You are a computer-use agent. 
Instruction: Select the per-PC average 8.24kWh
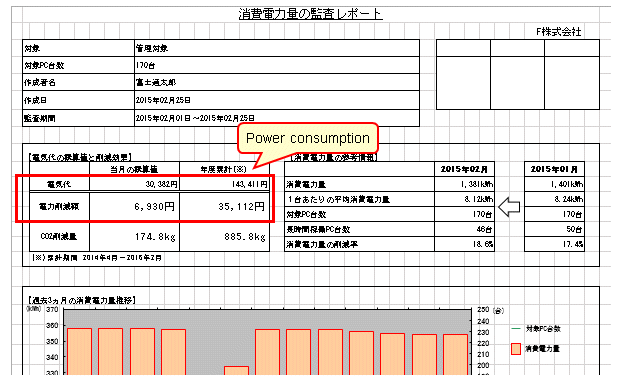click(569, 199)
